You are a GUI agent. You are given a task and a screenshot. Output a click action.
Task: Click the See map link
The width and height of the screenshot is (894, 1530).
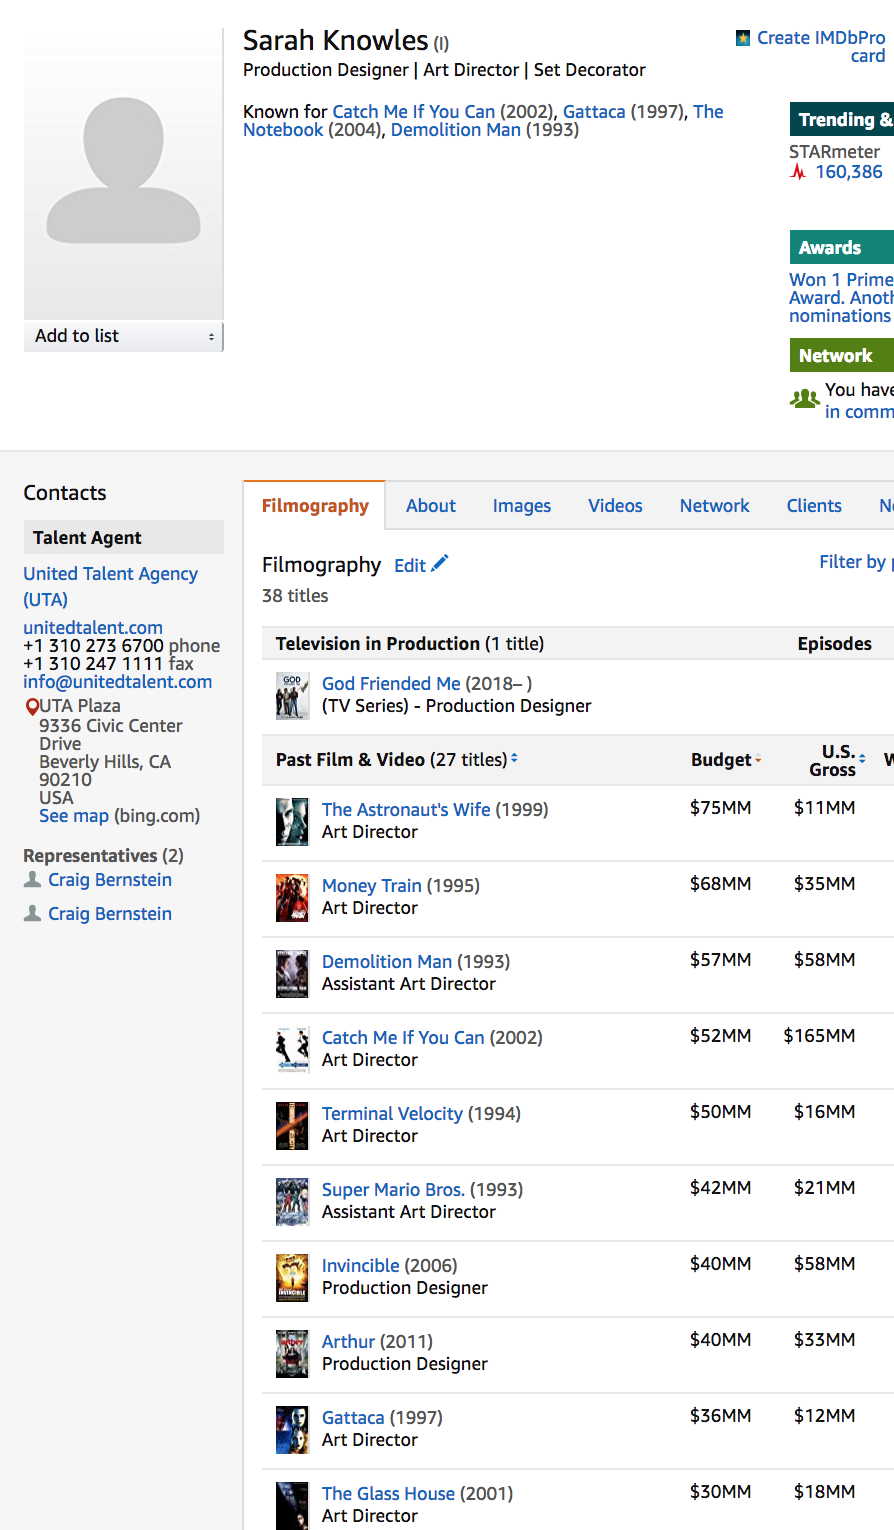[x=74, y=816]
